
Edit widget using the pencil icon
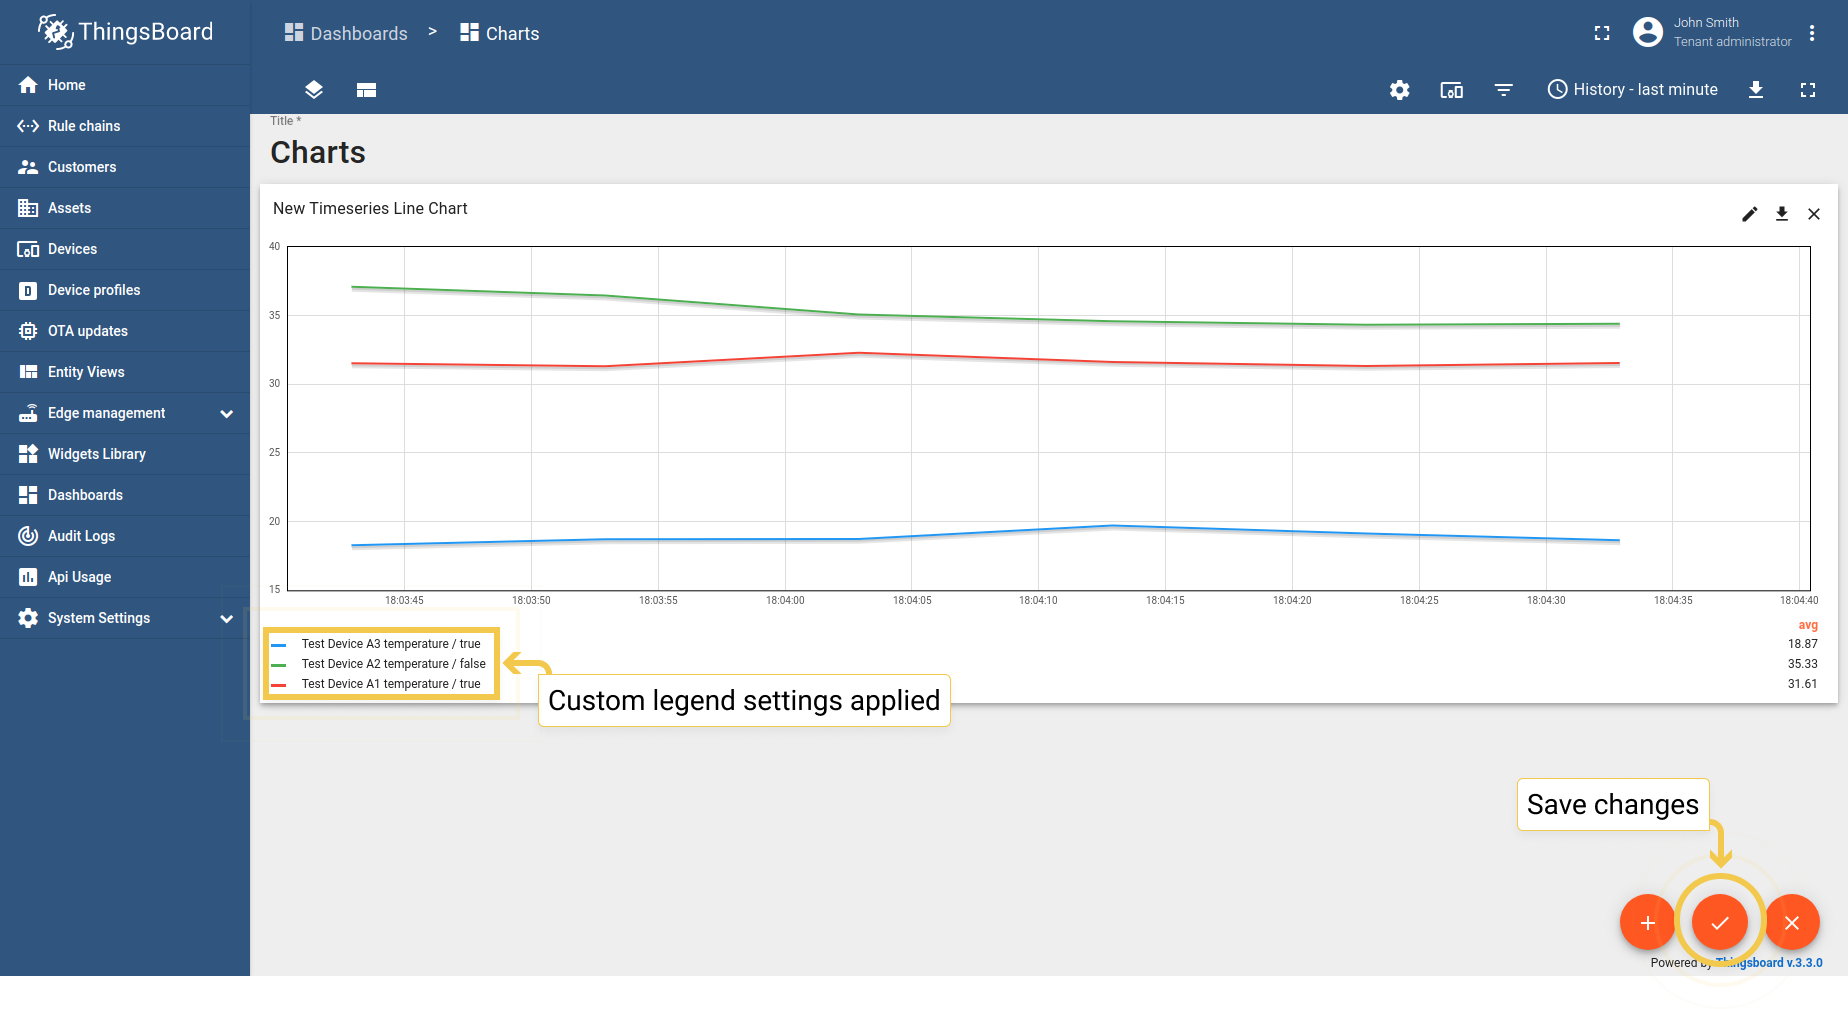coord(1749,214)
